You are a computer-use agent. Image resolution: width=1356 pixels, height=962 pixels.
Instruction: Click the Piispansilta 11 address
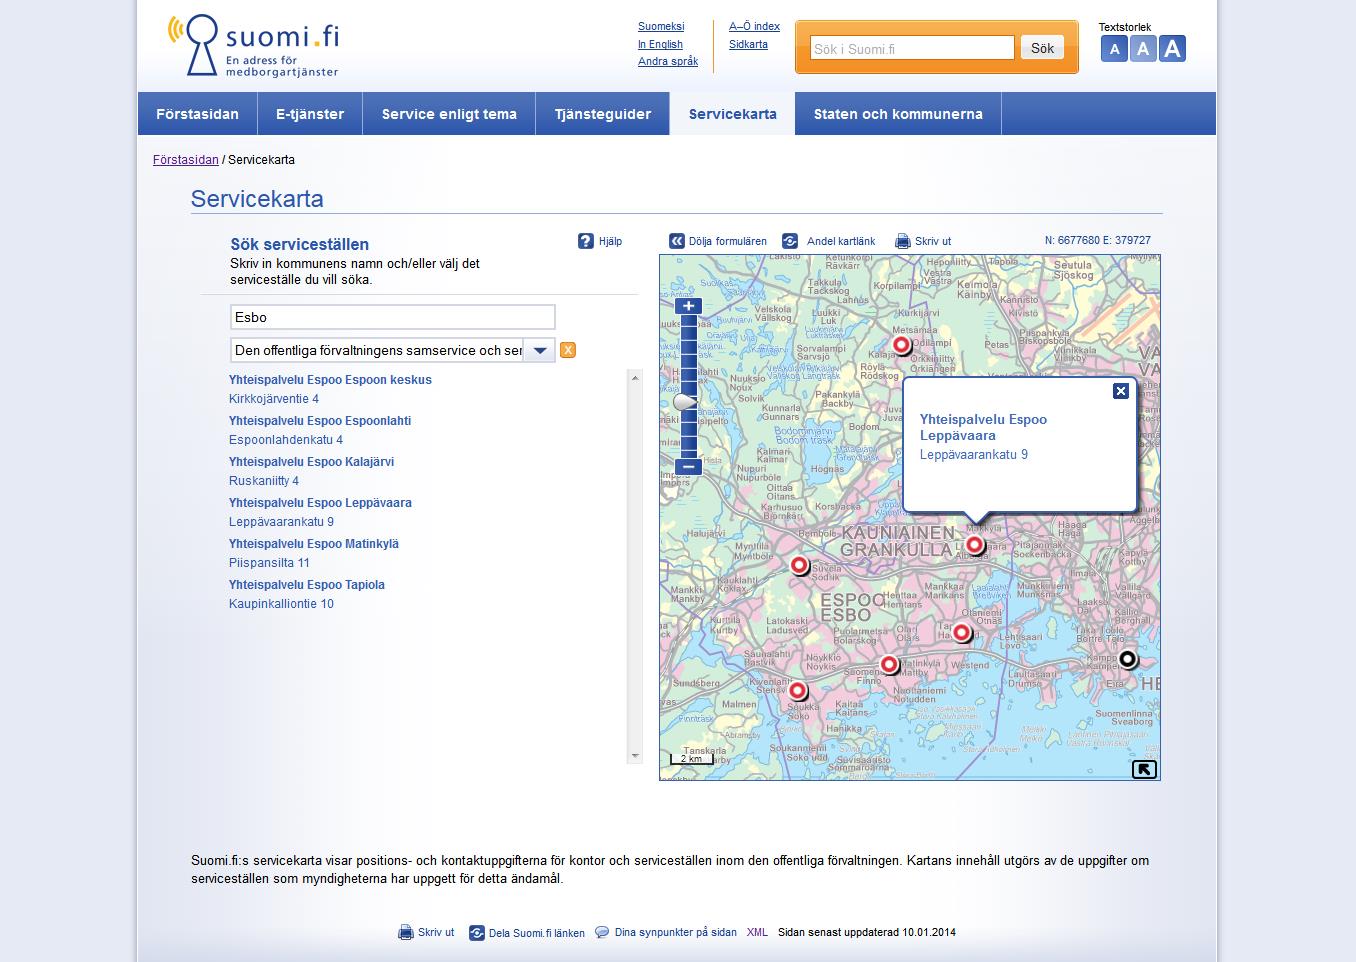tap(269, 563)
